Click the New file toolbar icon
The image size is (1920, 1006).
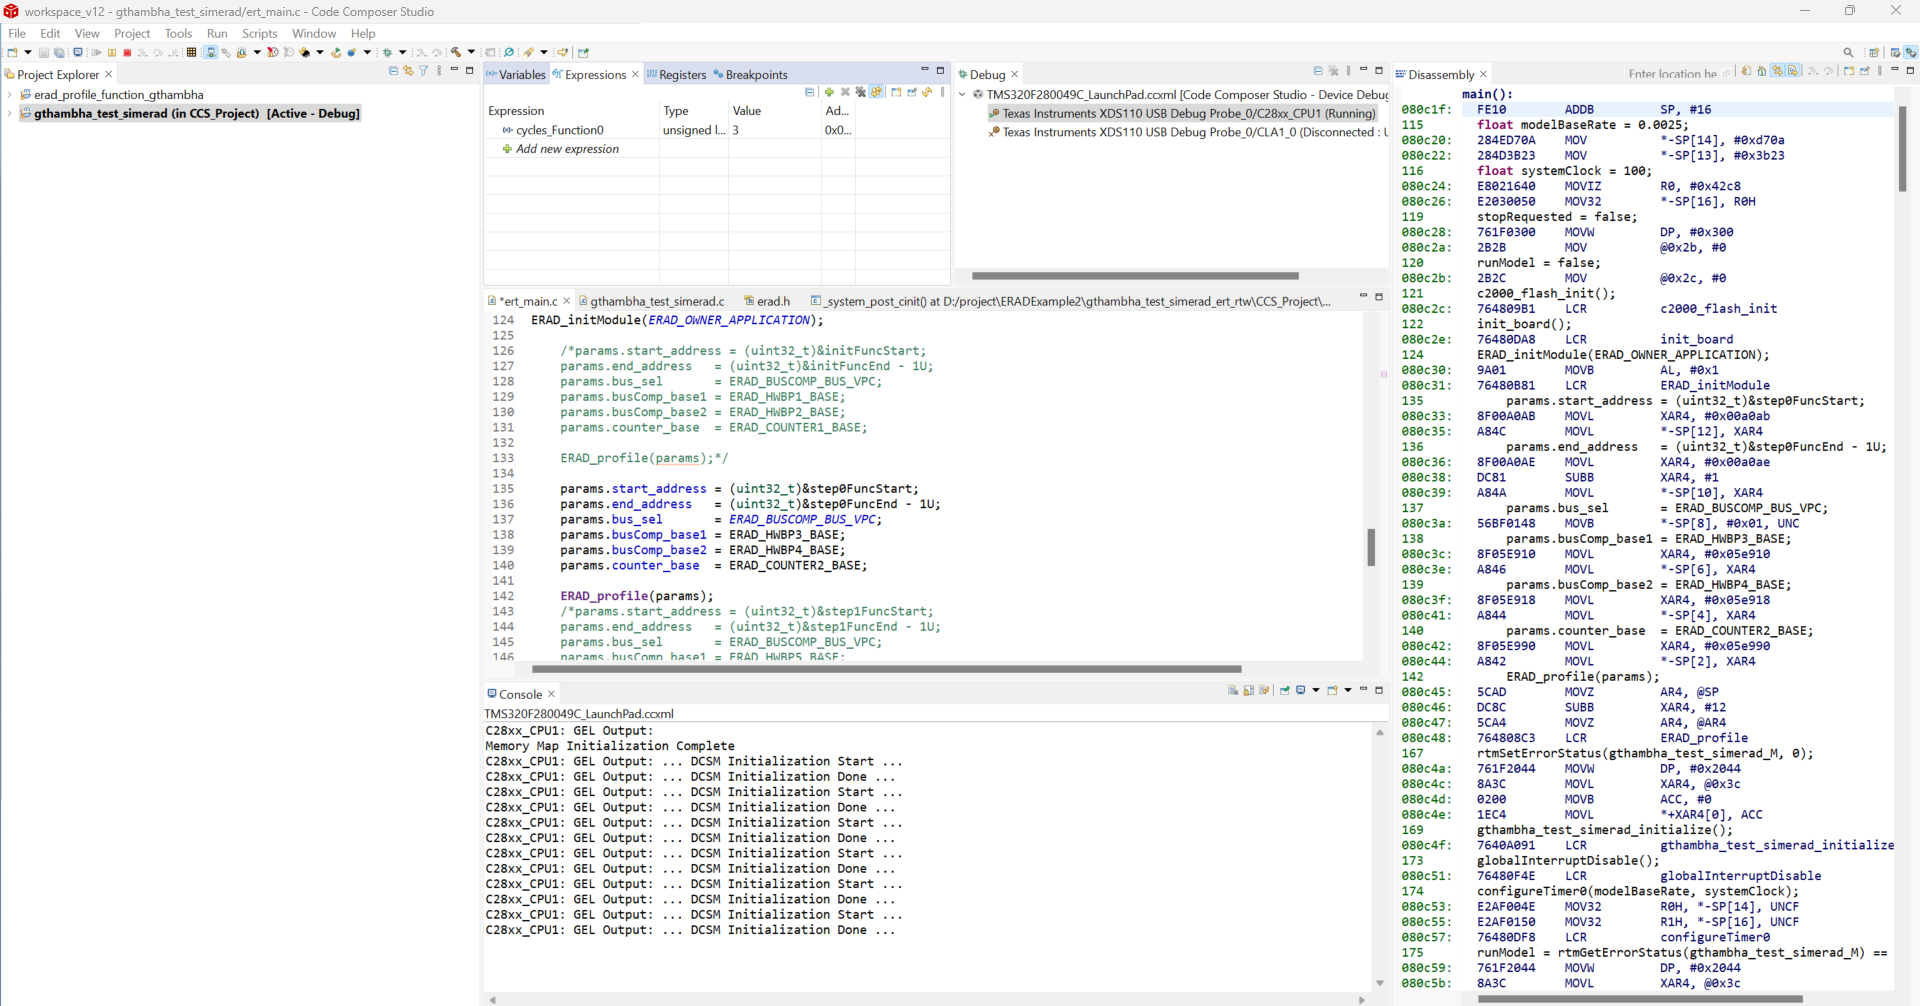pyautogui.click(x=12, y=53)
